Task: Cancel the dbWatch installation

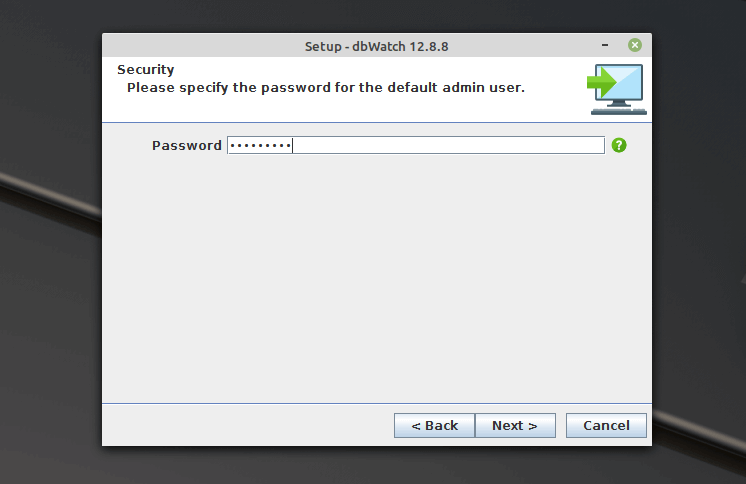Action: (x=606, y=426)
